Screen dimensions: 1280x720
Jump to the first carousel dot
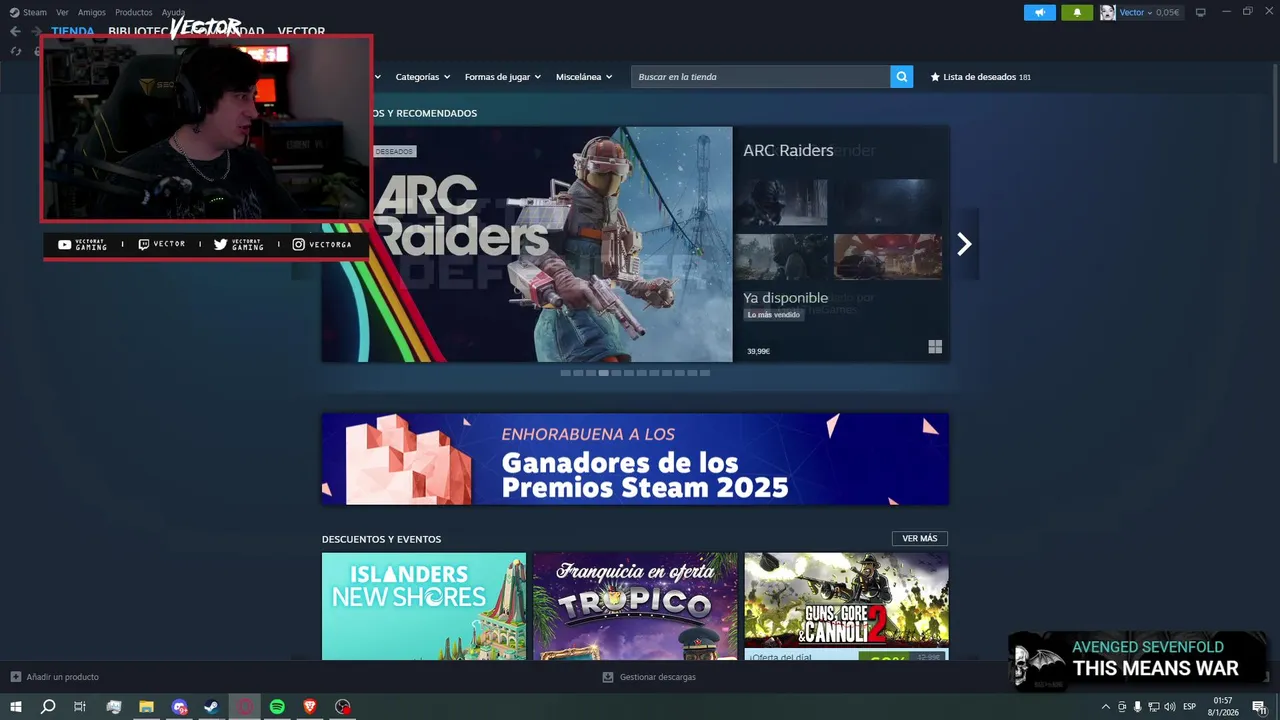565,373
